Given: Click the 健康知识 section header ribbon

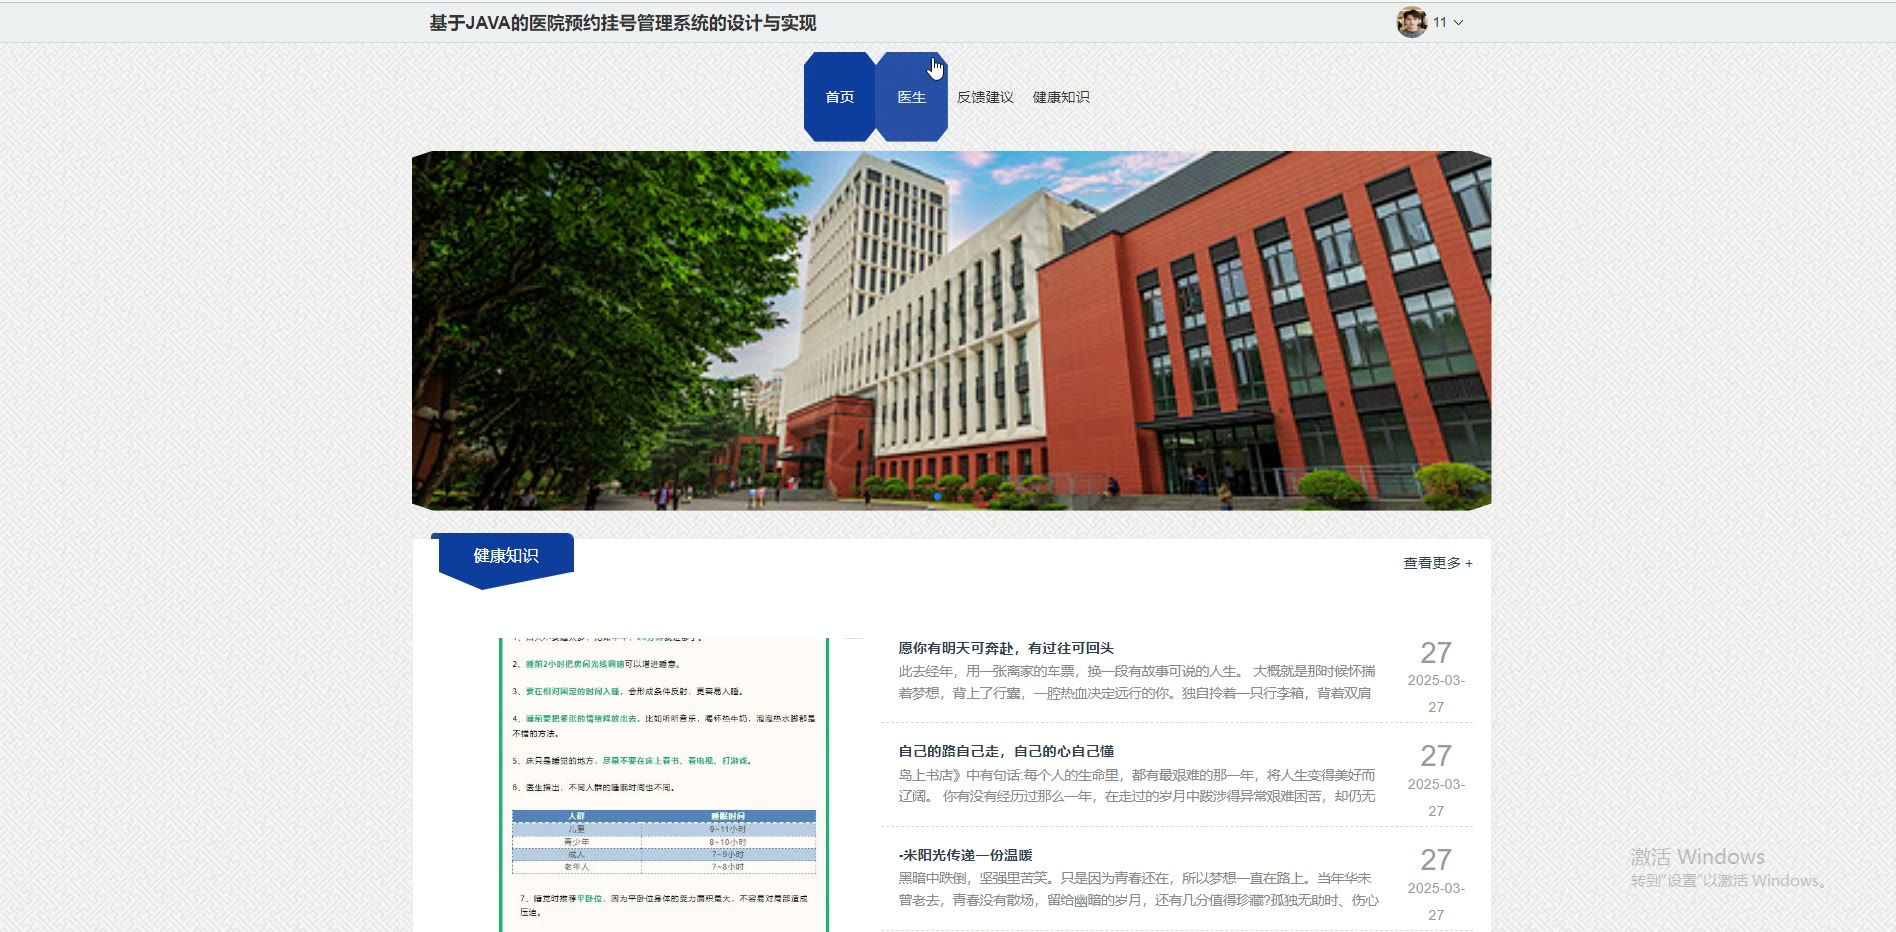Looking at the screenshot, I should pyautogui.click(x=506, y=558).
